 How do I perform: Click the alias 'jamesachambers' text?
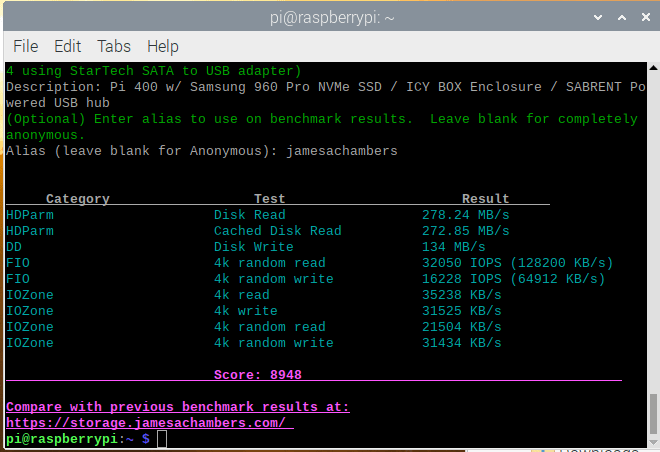pyautogui.click(x=342, y=151)
